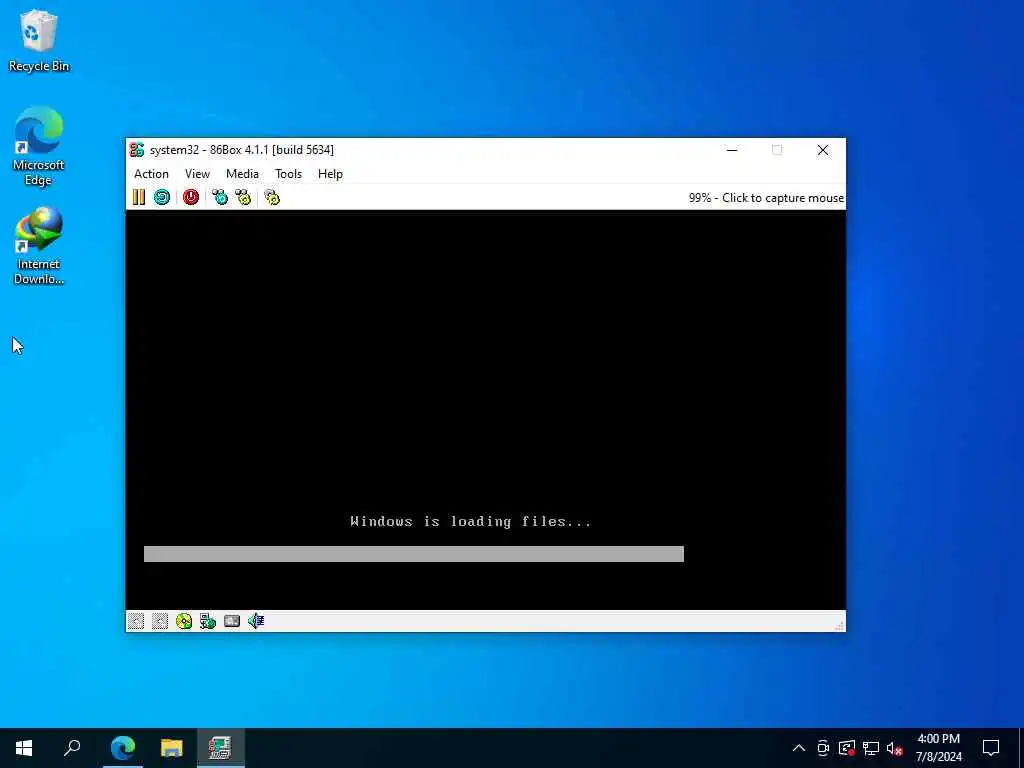Open the Tools menu
The image size is (1024, 768).
[289, 174]
